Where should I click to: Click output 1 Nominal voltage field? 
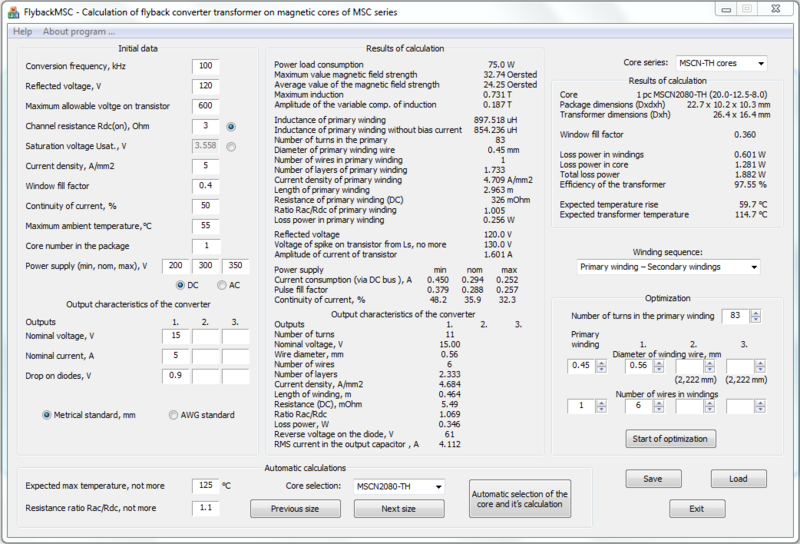[176, 336]
